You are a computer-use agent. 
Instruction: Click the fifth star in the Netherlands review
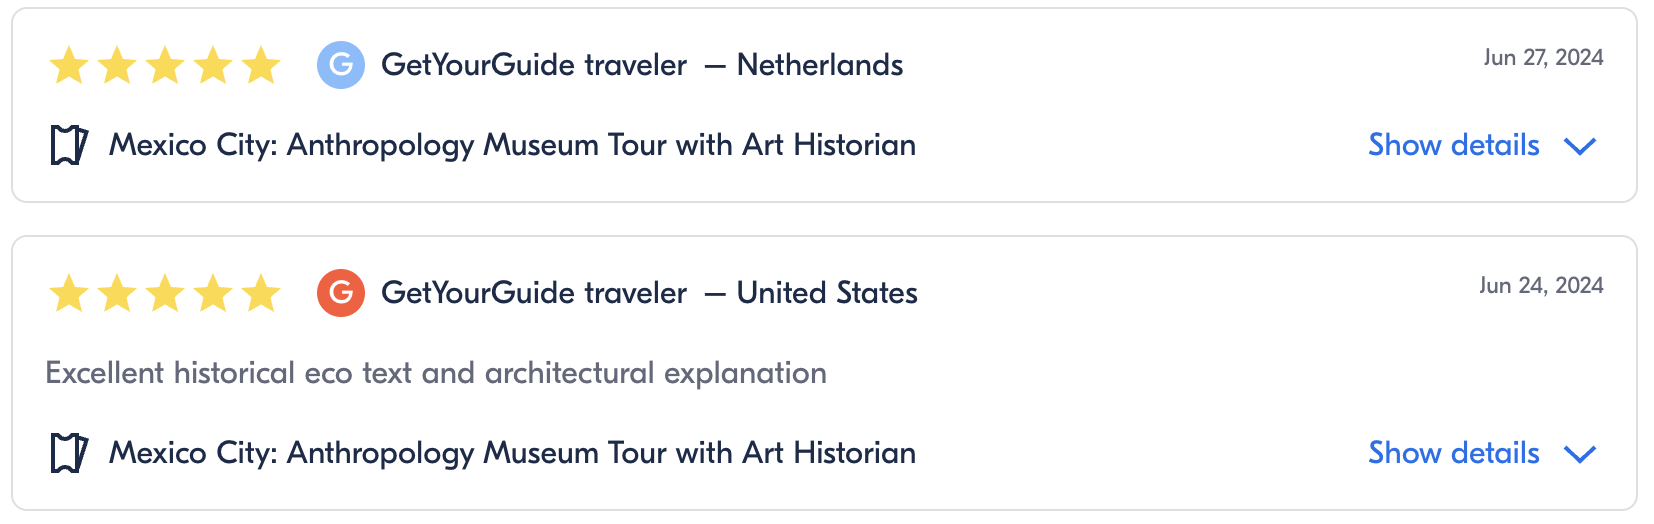pyautogui.click(x=261, y=66)
